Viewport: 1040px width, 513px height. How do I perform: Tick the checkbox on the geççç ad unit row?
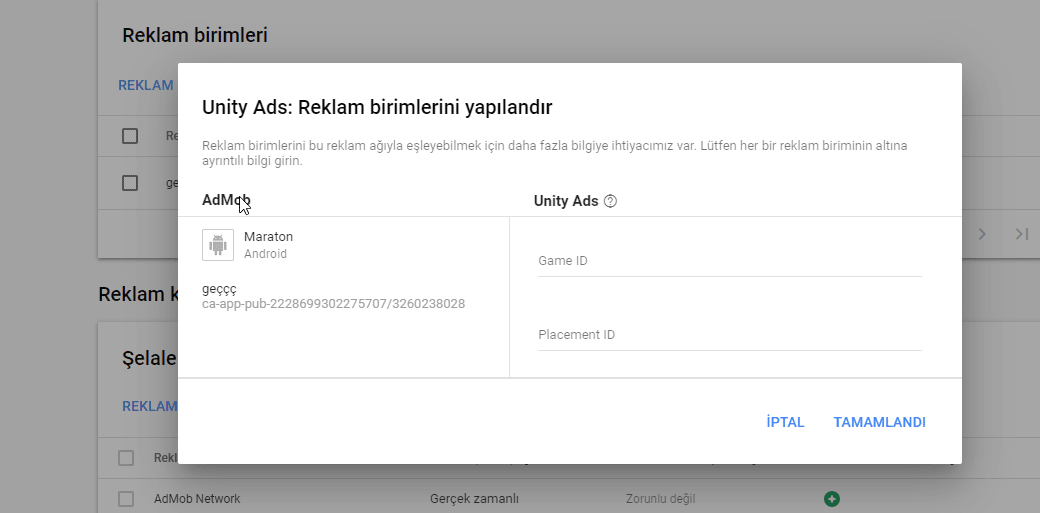click(130, 183)
